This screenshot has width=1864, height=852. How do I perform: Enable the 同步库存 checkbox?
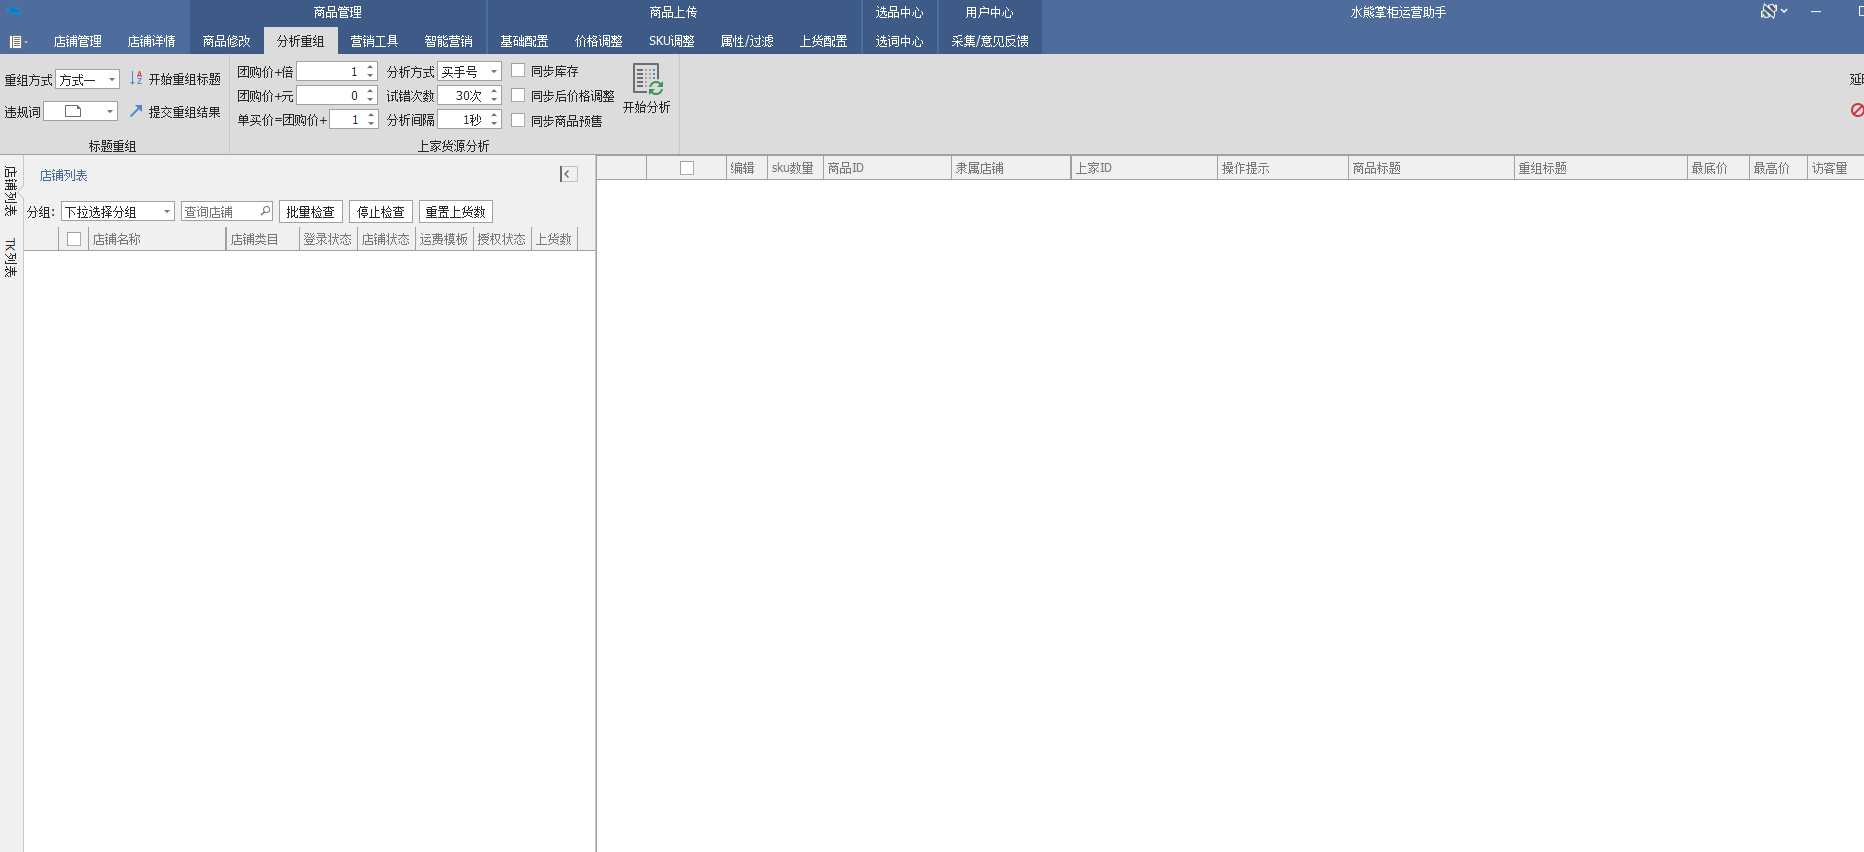tap(518, 71)
